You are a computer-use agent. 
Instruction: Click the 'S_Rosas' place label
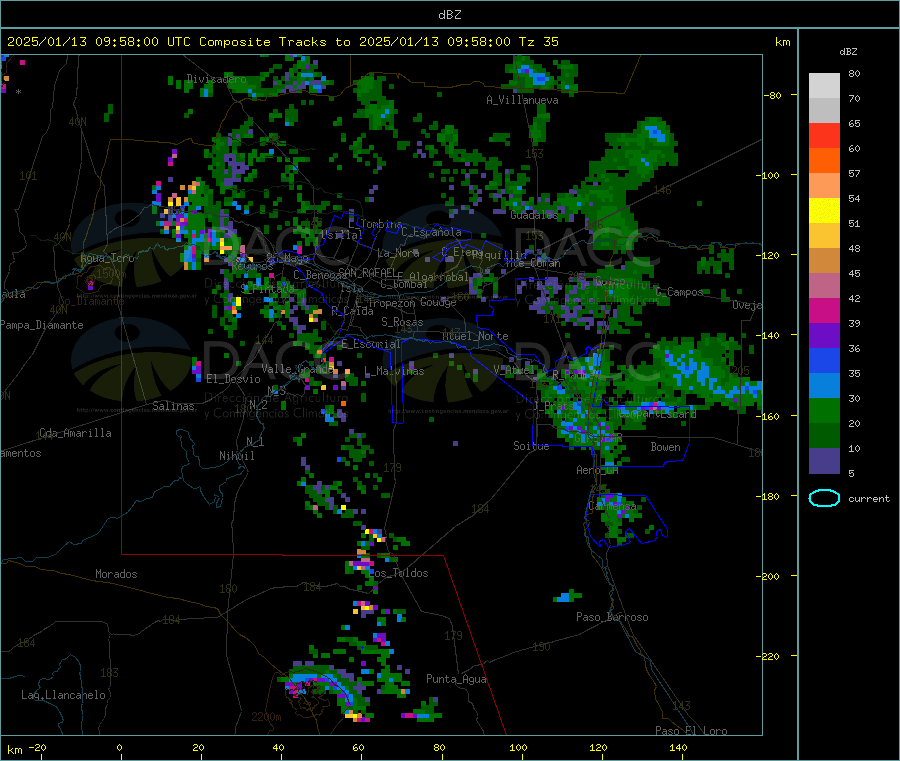(402, 322)
